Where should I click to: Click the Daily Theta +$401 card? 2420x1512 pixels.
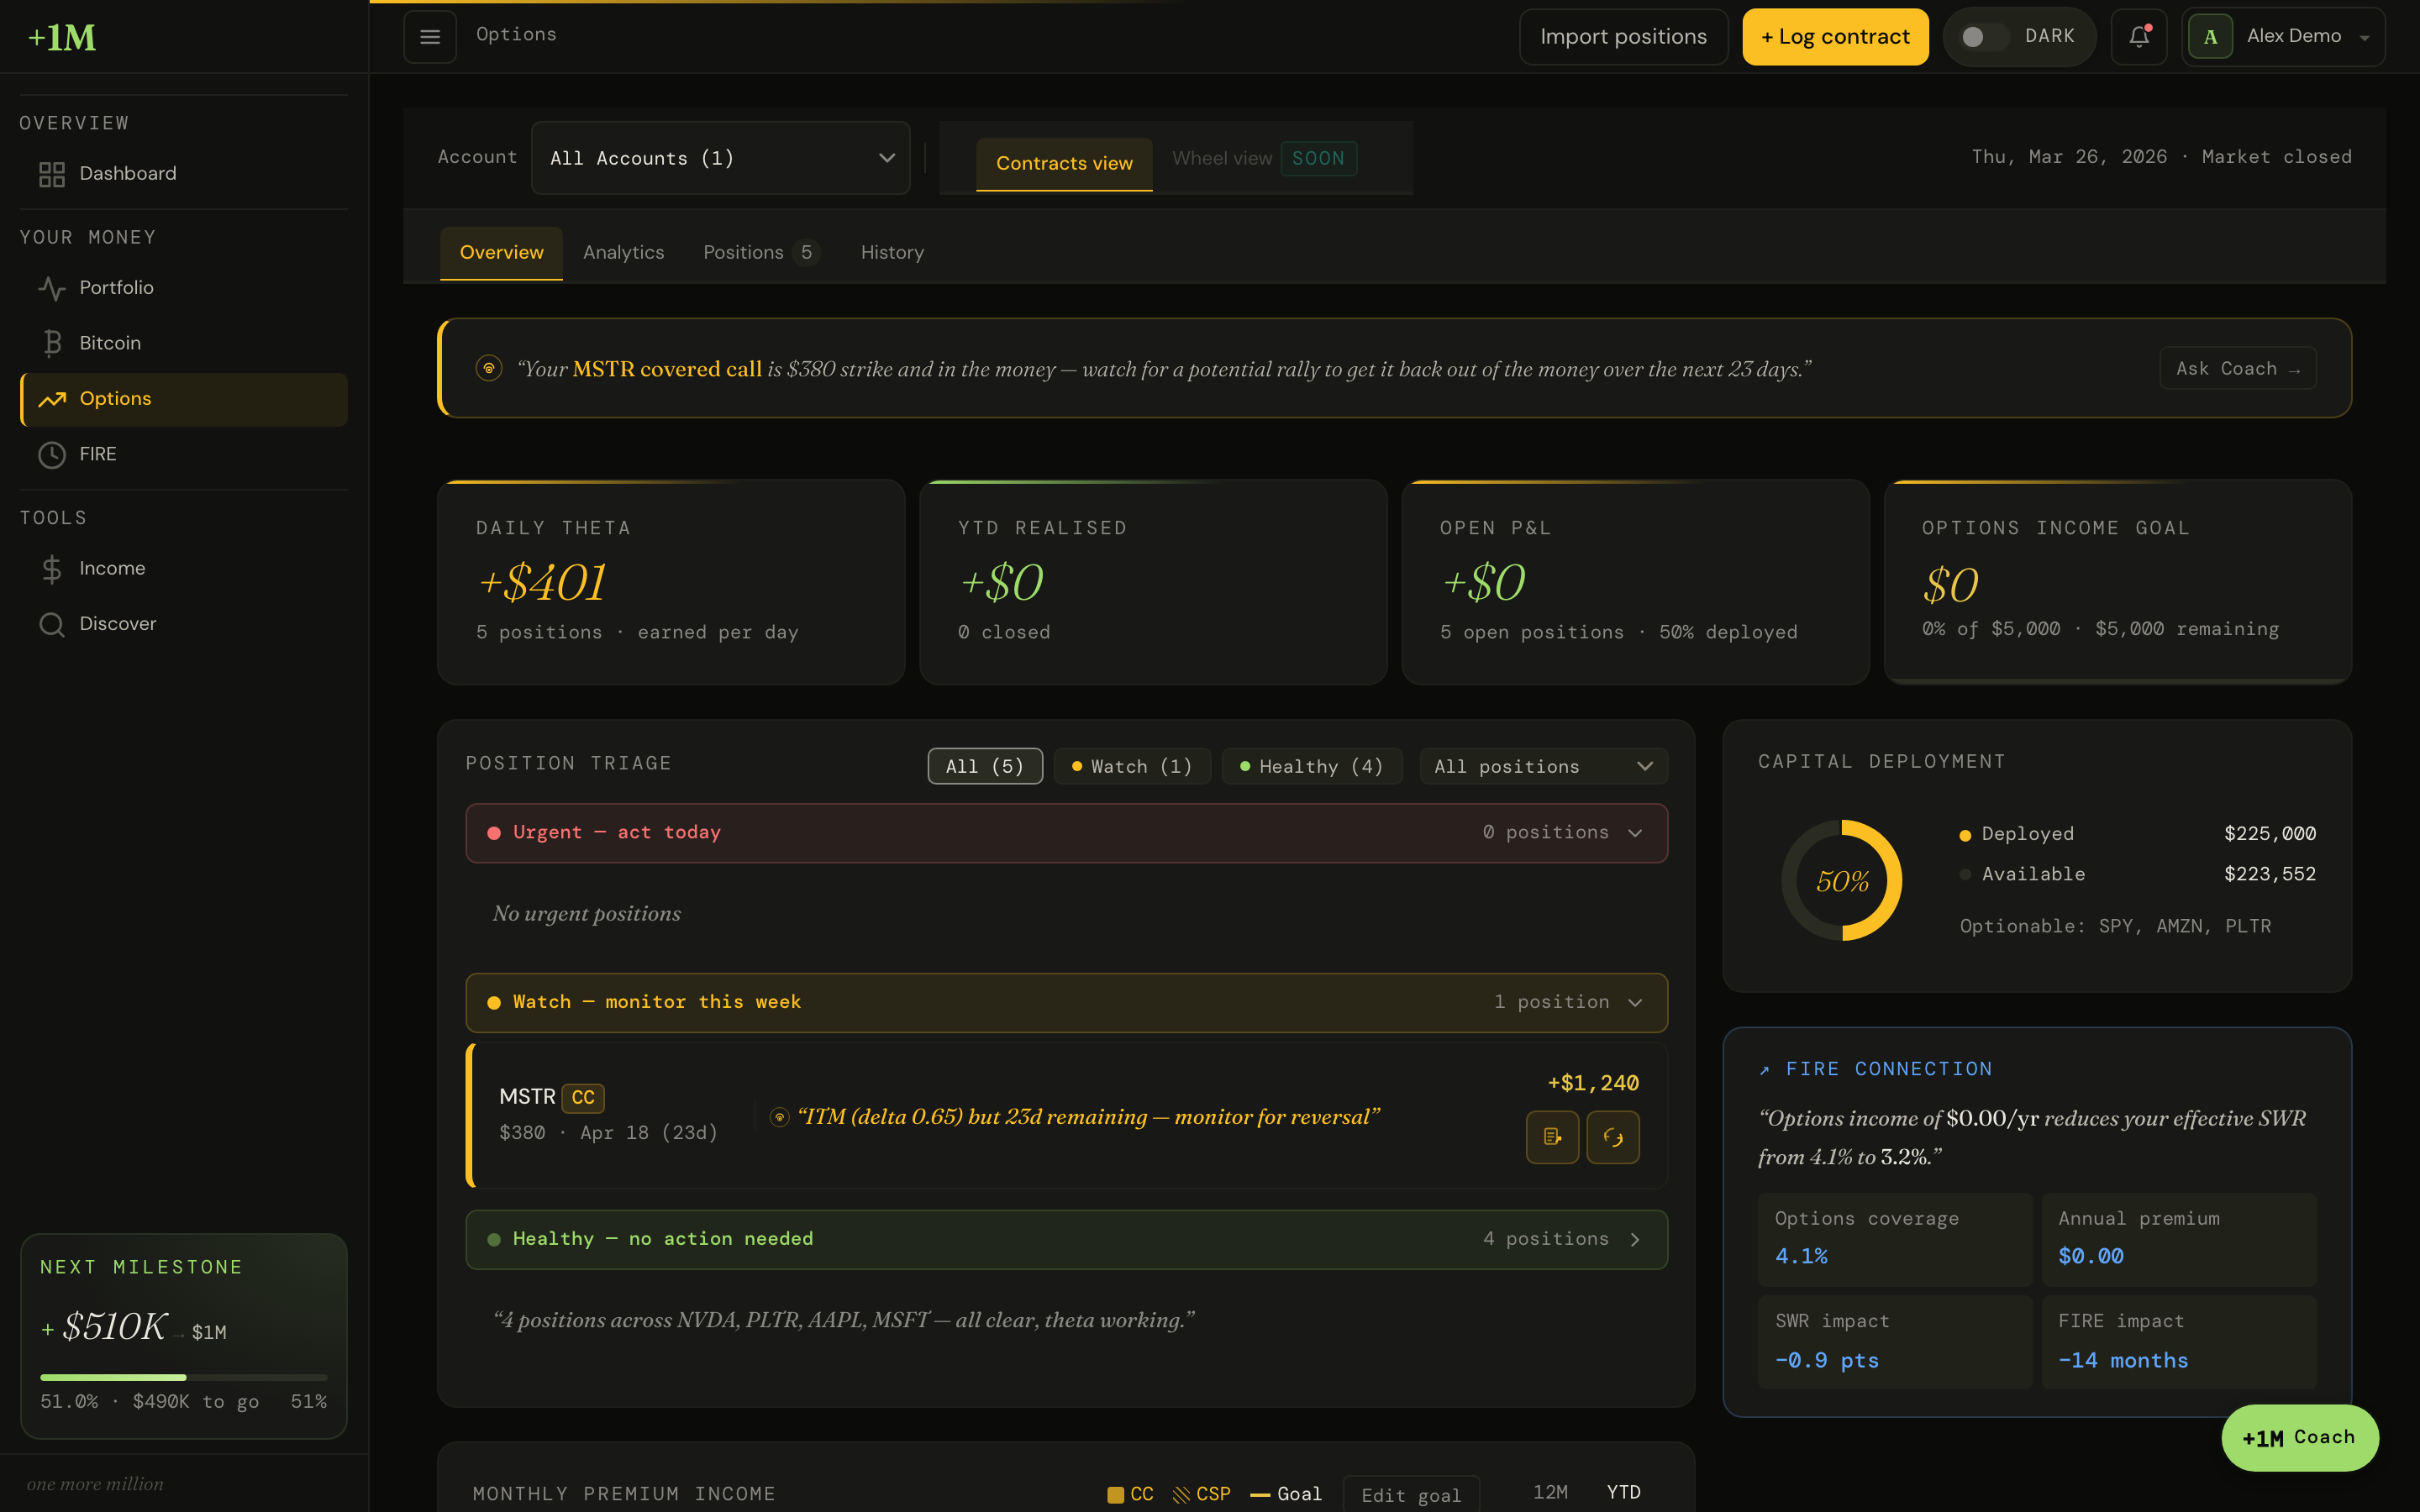tap(671, 583)
